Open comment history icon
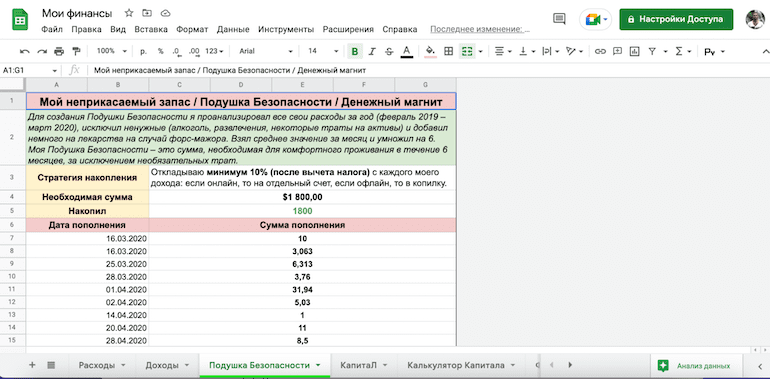The image size is (770, 379). 559,19
